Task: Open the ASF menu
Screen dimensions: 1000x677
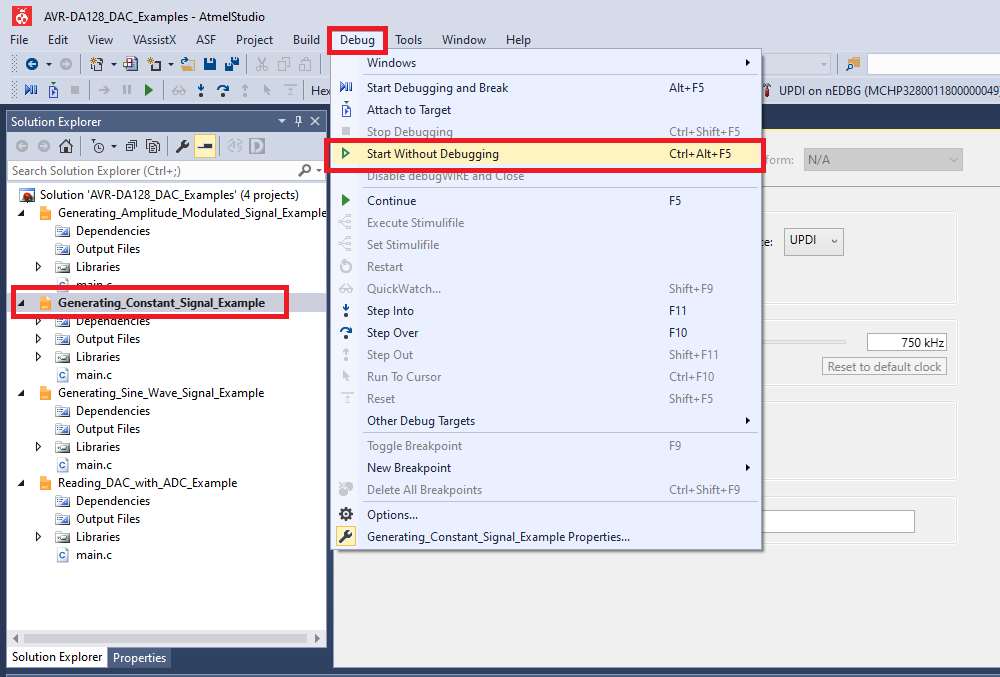Action: 205,40
